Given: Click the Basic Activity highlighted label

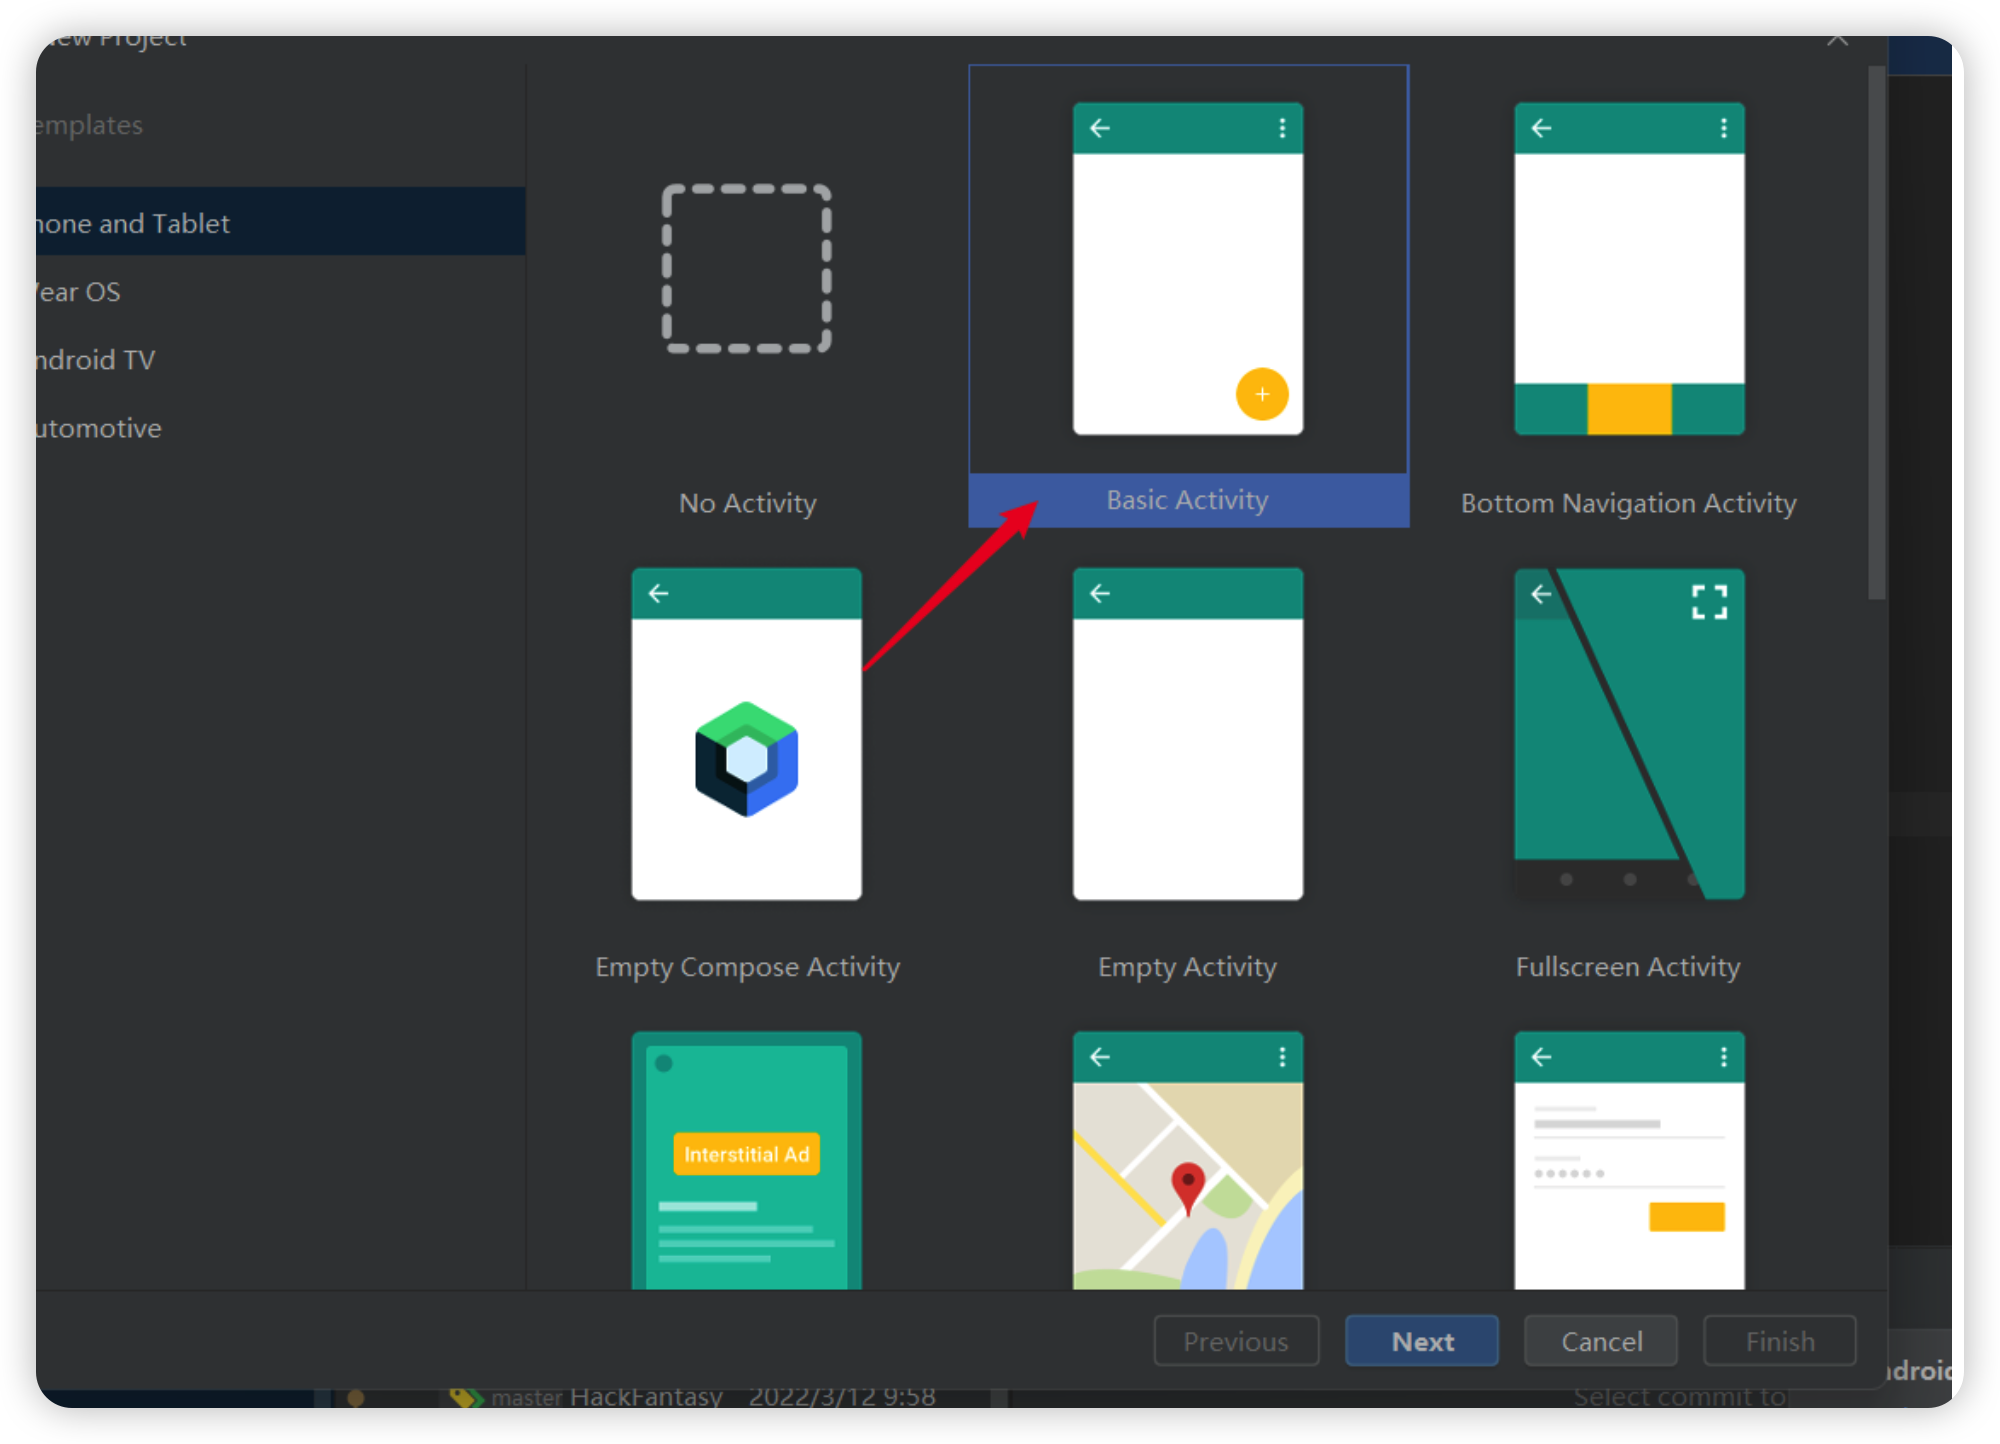Looking at the screenshot, I should pos(1187,500).
